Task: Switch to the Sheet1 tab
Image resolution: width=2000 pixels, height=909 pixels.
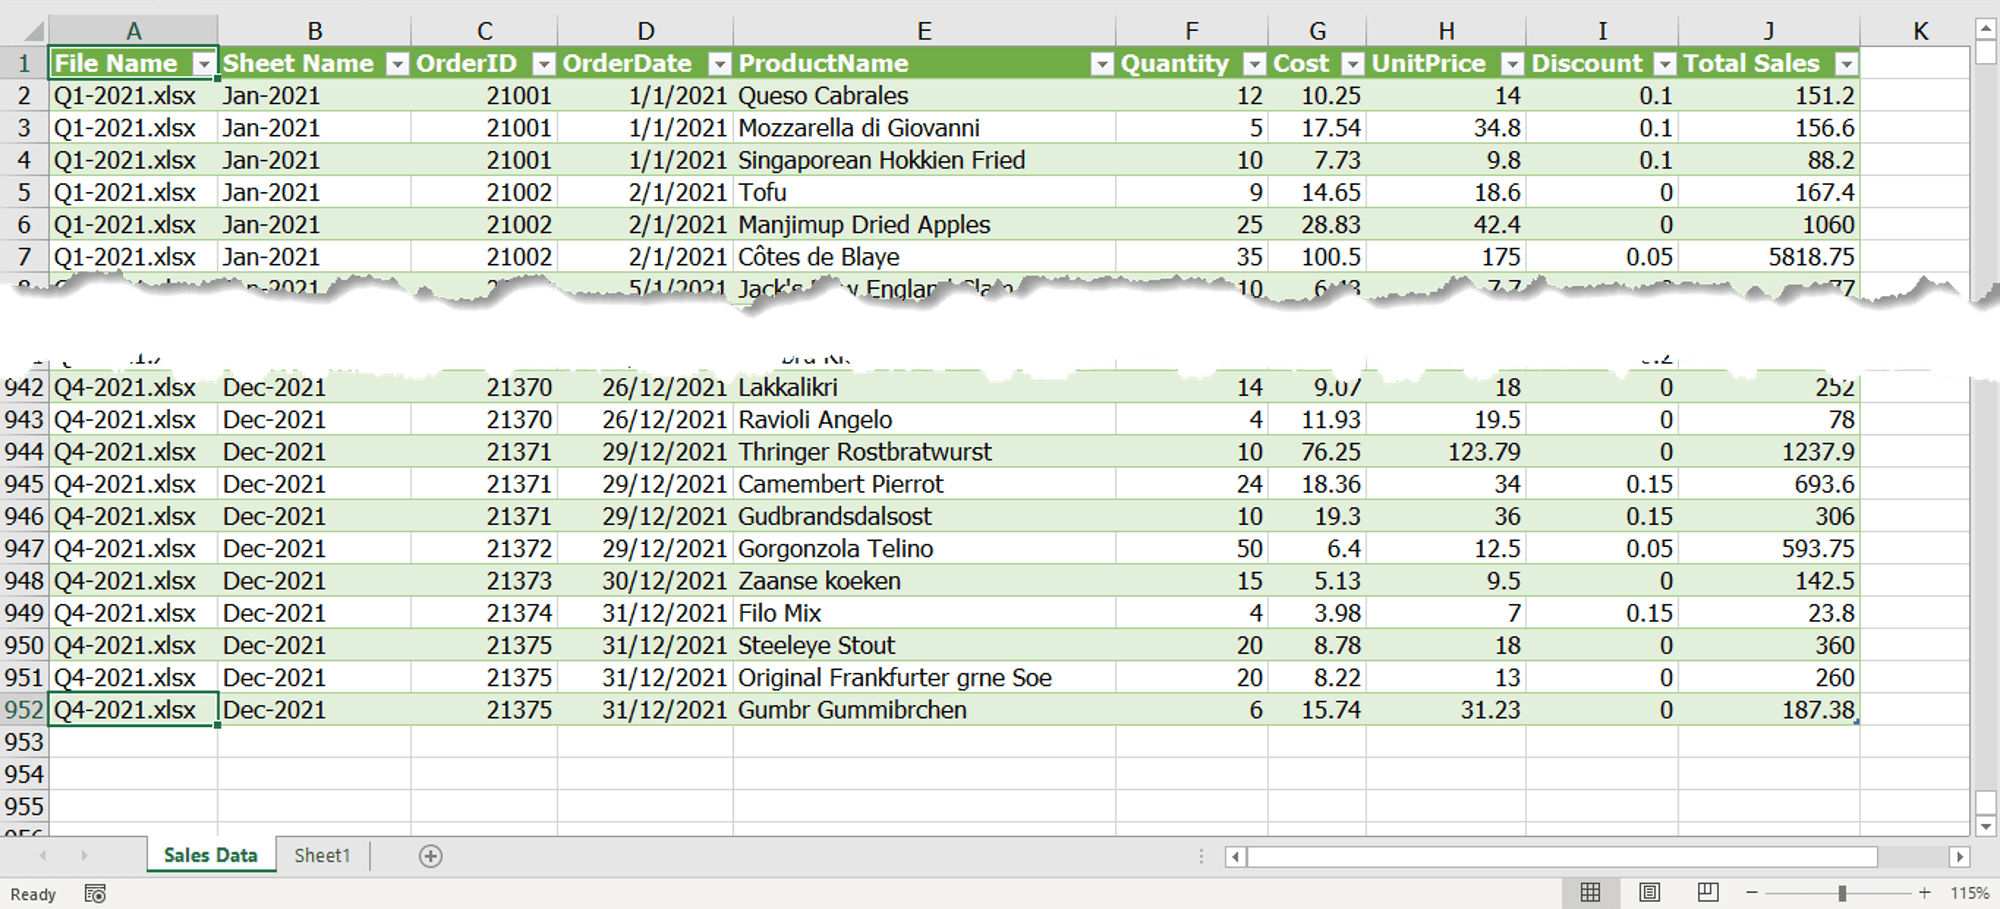Action: coord(321,856)
